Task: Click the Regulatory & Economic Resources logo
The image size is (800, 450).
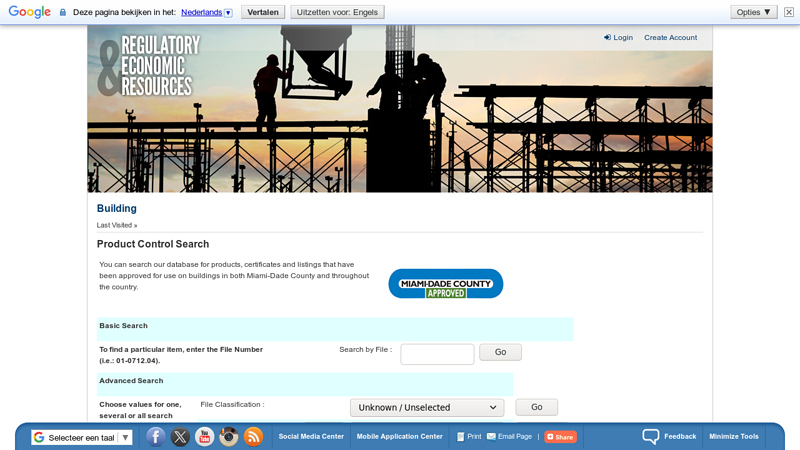Action: pos(148,66)
